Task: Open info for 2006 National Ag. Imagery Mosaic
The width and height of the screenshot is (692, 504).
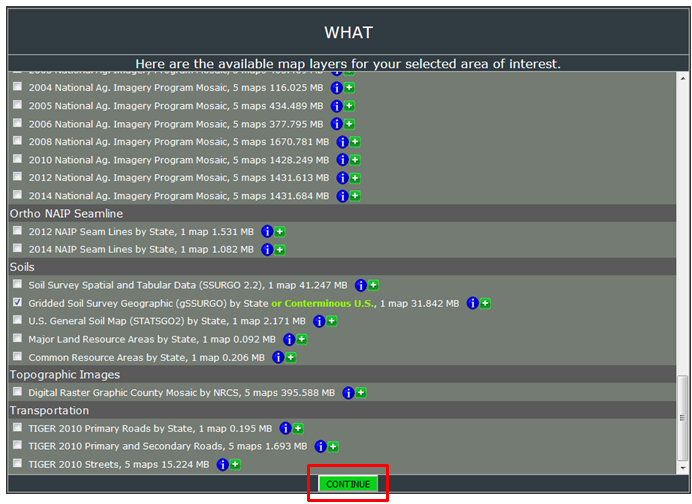Action: [336, 124]
